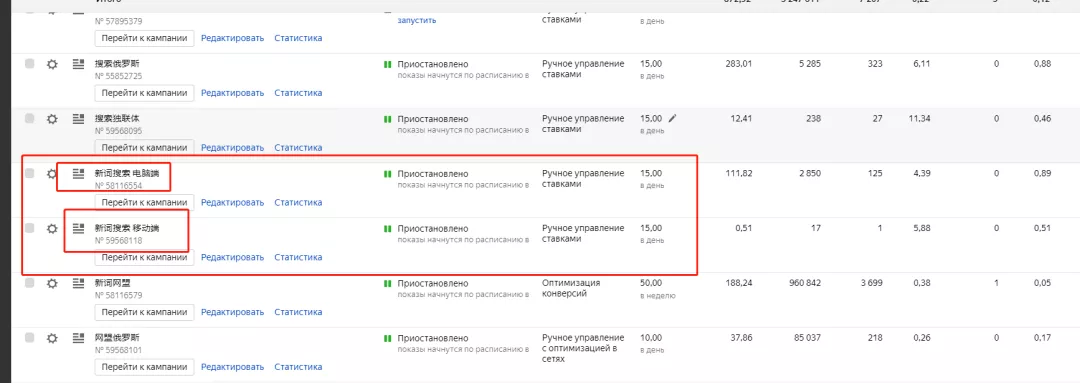Click campaign name 新词网盟
Viewport: 1080px width, 383px height.
[x=113, y=283]
